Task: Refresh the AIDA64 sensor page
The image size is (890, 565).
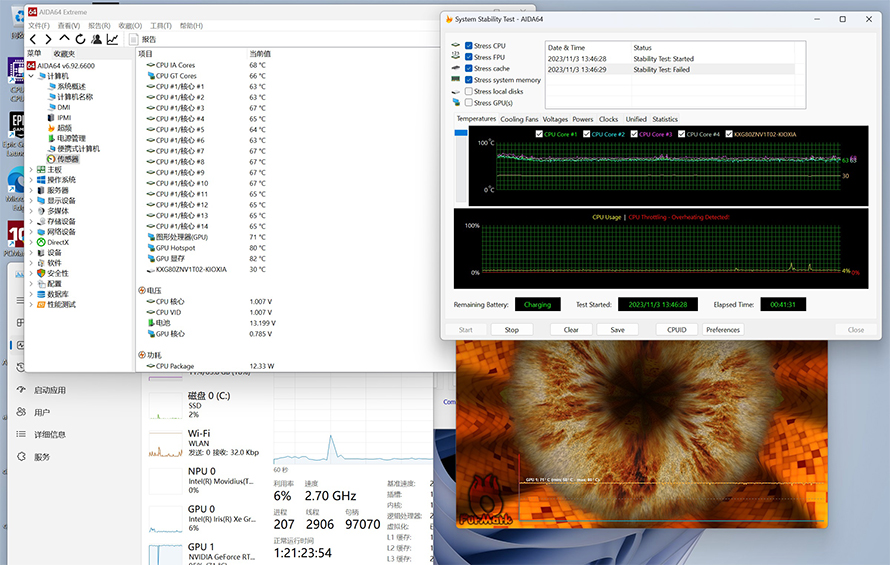Action: (80, 39)
